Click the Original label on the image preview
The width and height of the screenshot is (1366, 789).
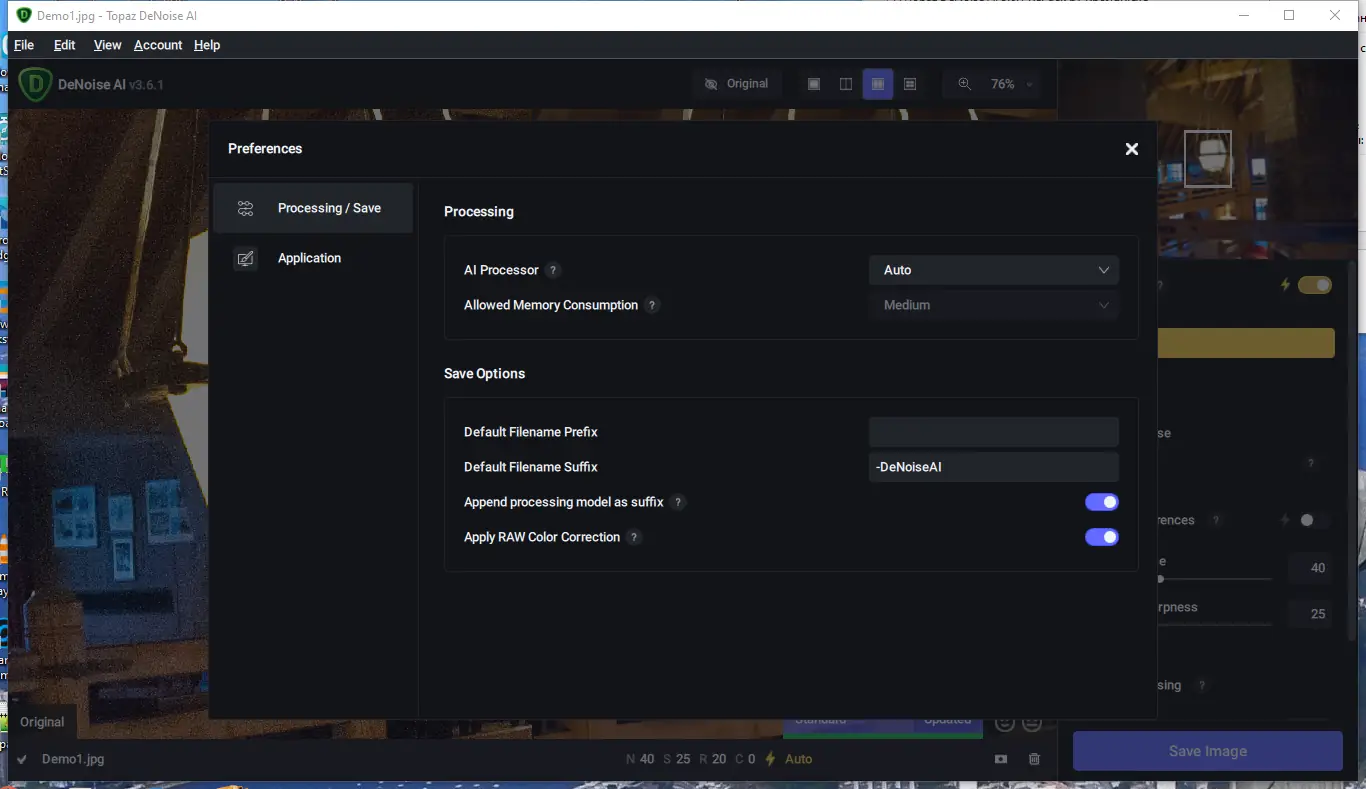[42, 722]
